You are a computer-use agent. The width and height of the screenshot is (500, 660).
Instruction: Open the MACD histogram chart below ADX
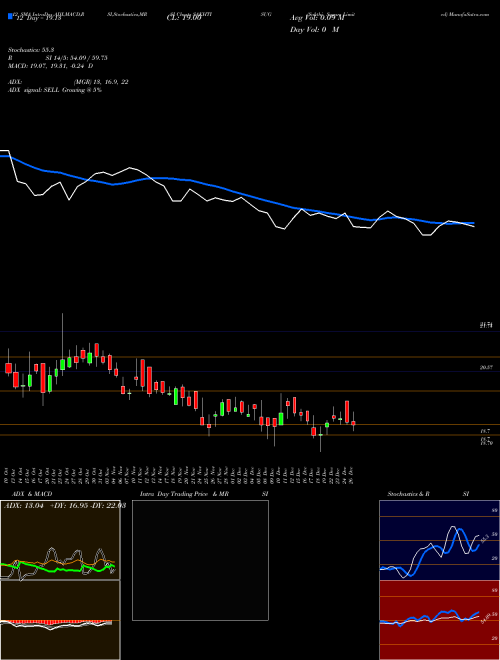point(60,620)
